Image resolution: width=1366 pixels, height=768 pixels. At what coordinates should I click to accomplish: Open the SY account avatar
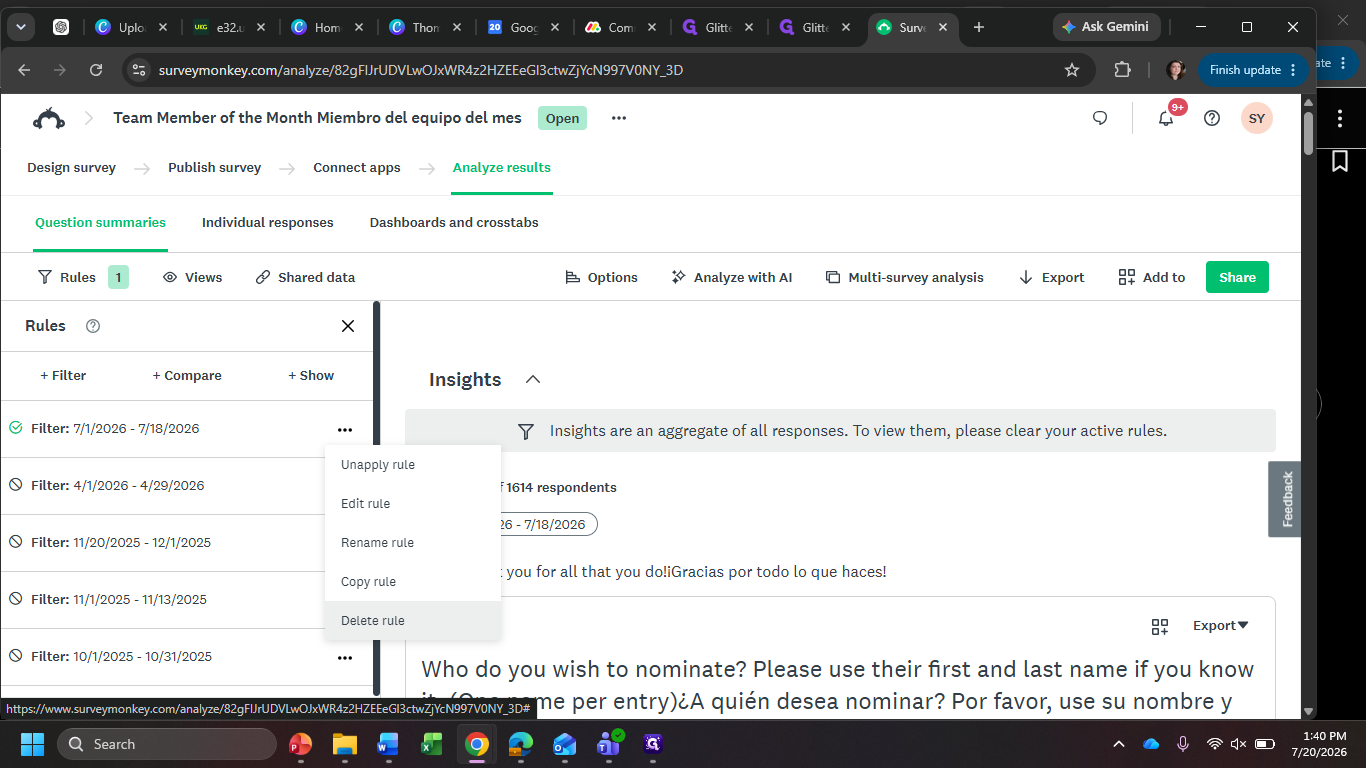(x=1257, y=118)
